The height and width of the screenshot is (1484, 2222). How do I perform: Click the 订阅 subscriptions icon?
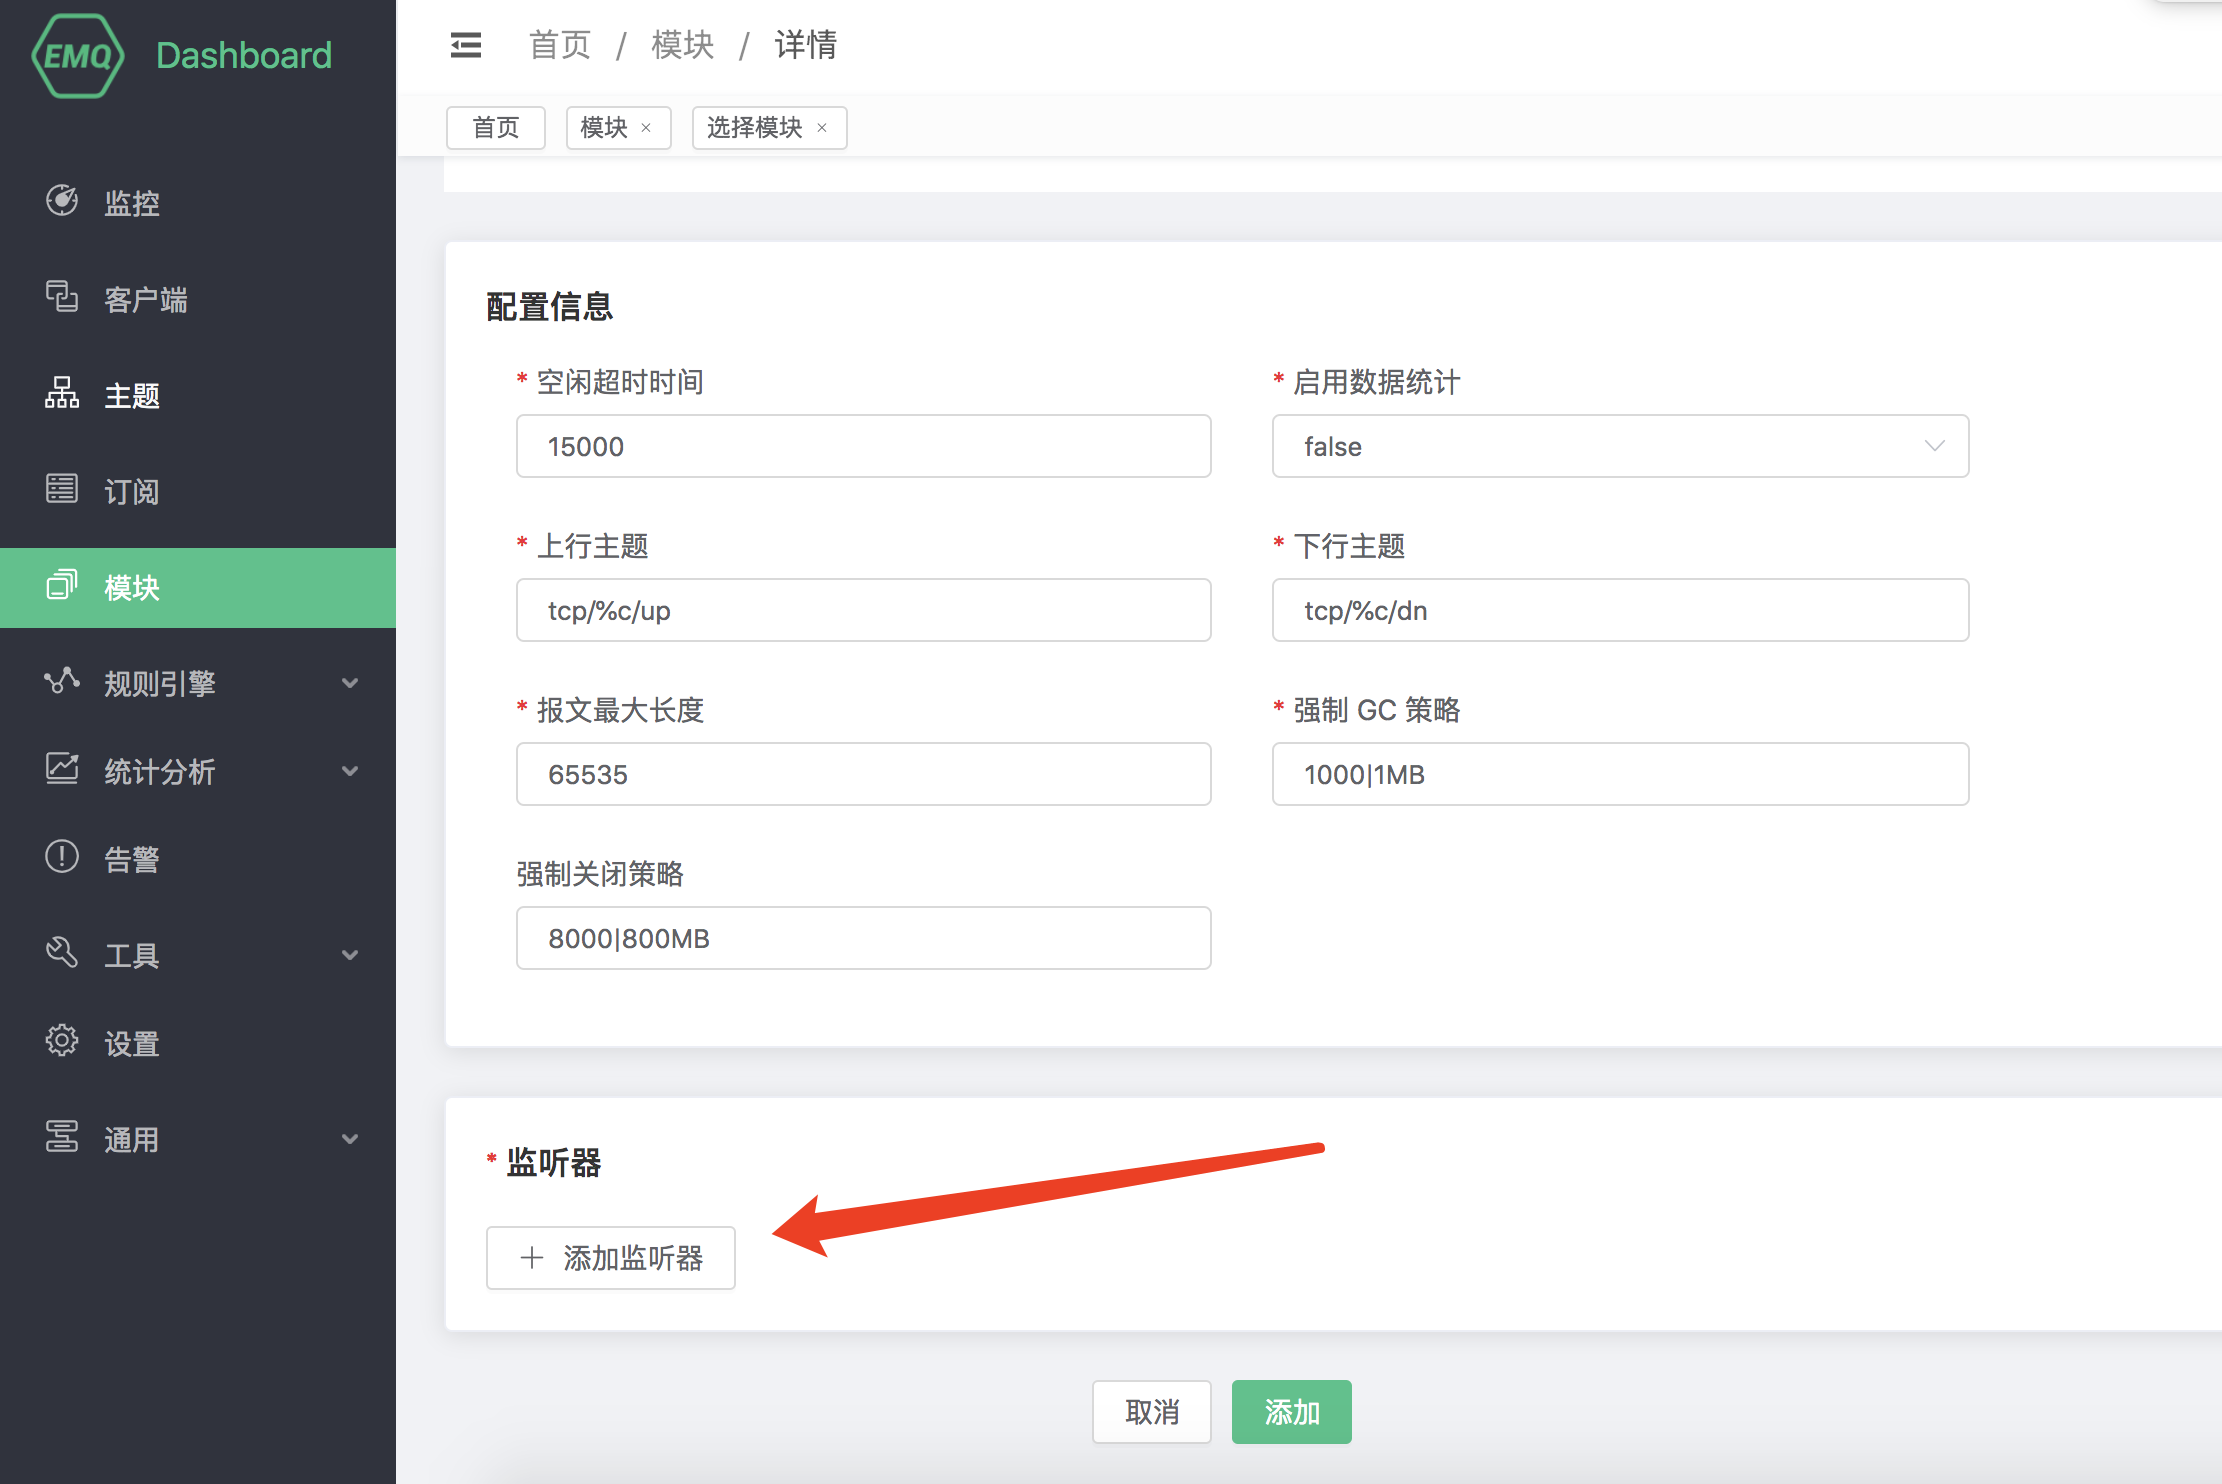[x=62, y=490]
